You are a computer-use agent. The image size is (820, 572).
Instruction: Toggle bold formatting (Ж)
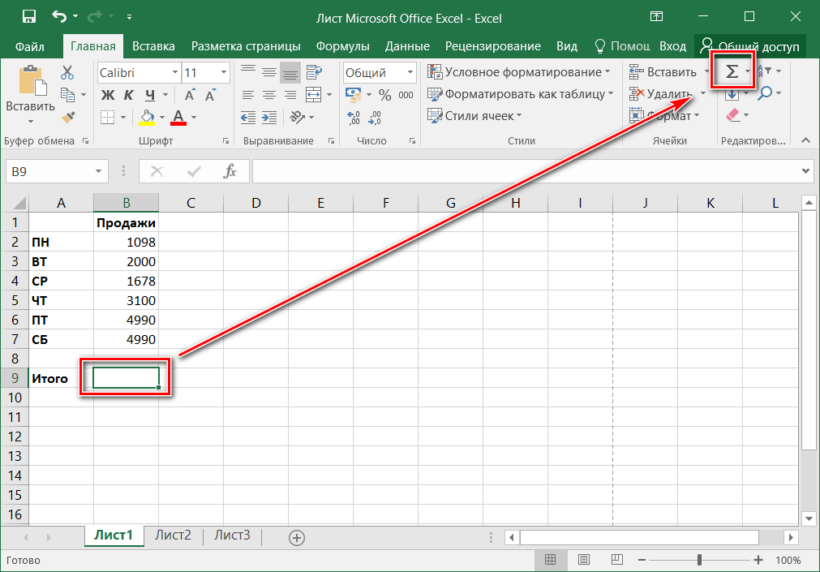(107, 95)
